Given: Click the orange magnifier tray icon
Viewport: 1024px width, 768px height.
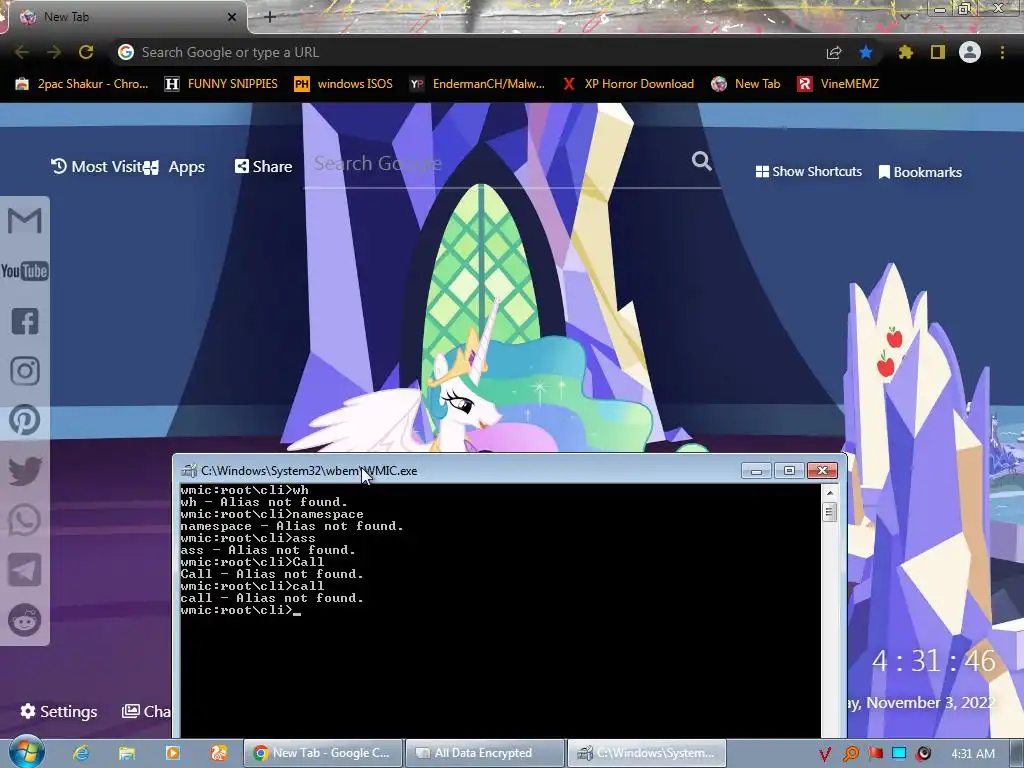Looking at the screenshot, I should click(x=850, y=754).
